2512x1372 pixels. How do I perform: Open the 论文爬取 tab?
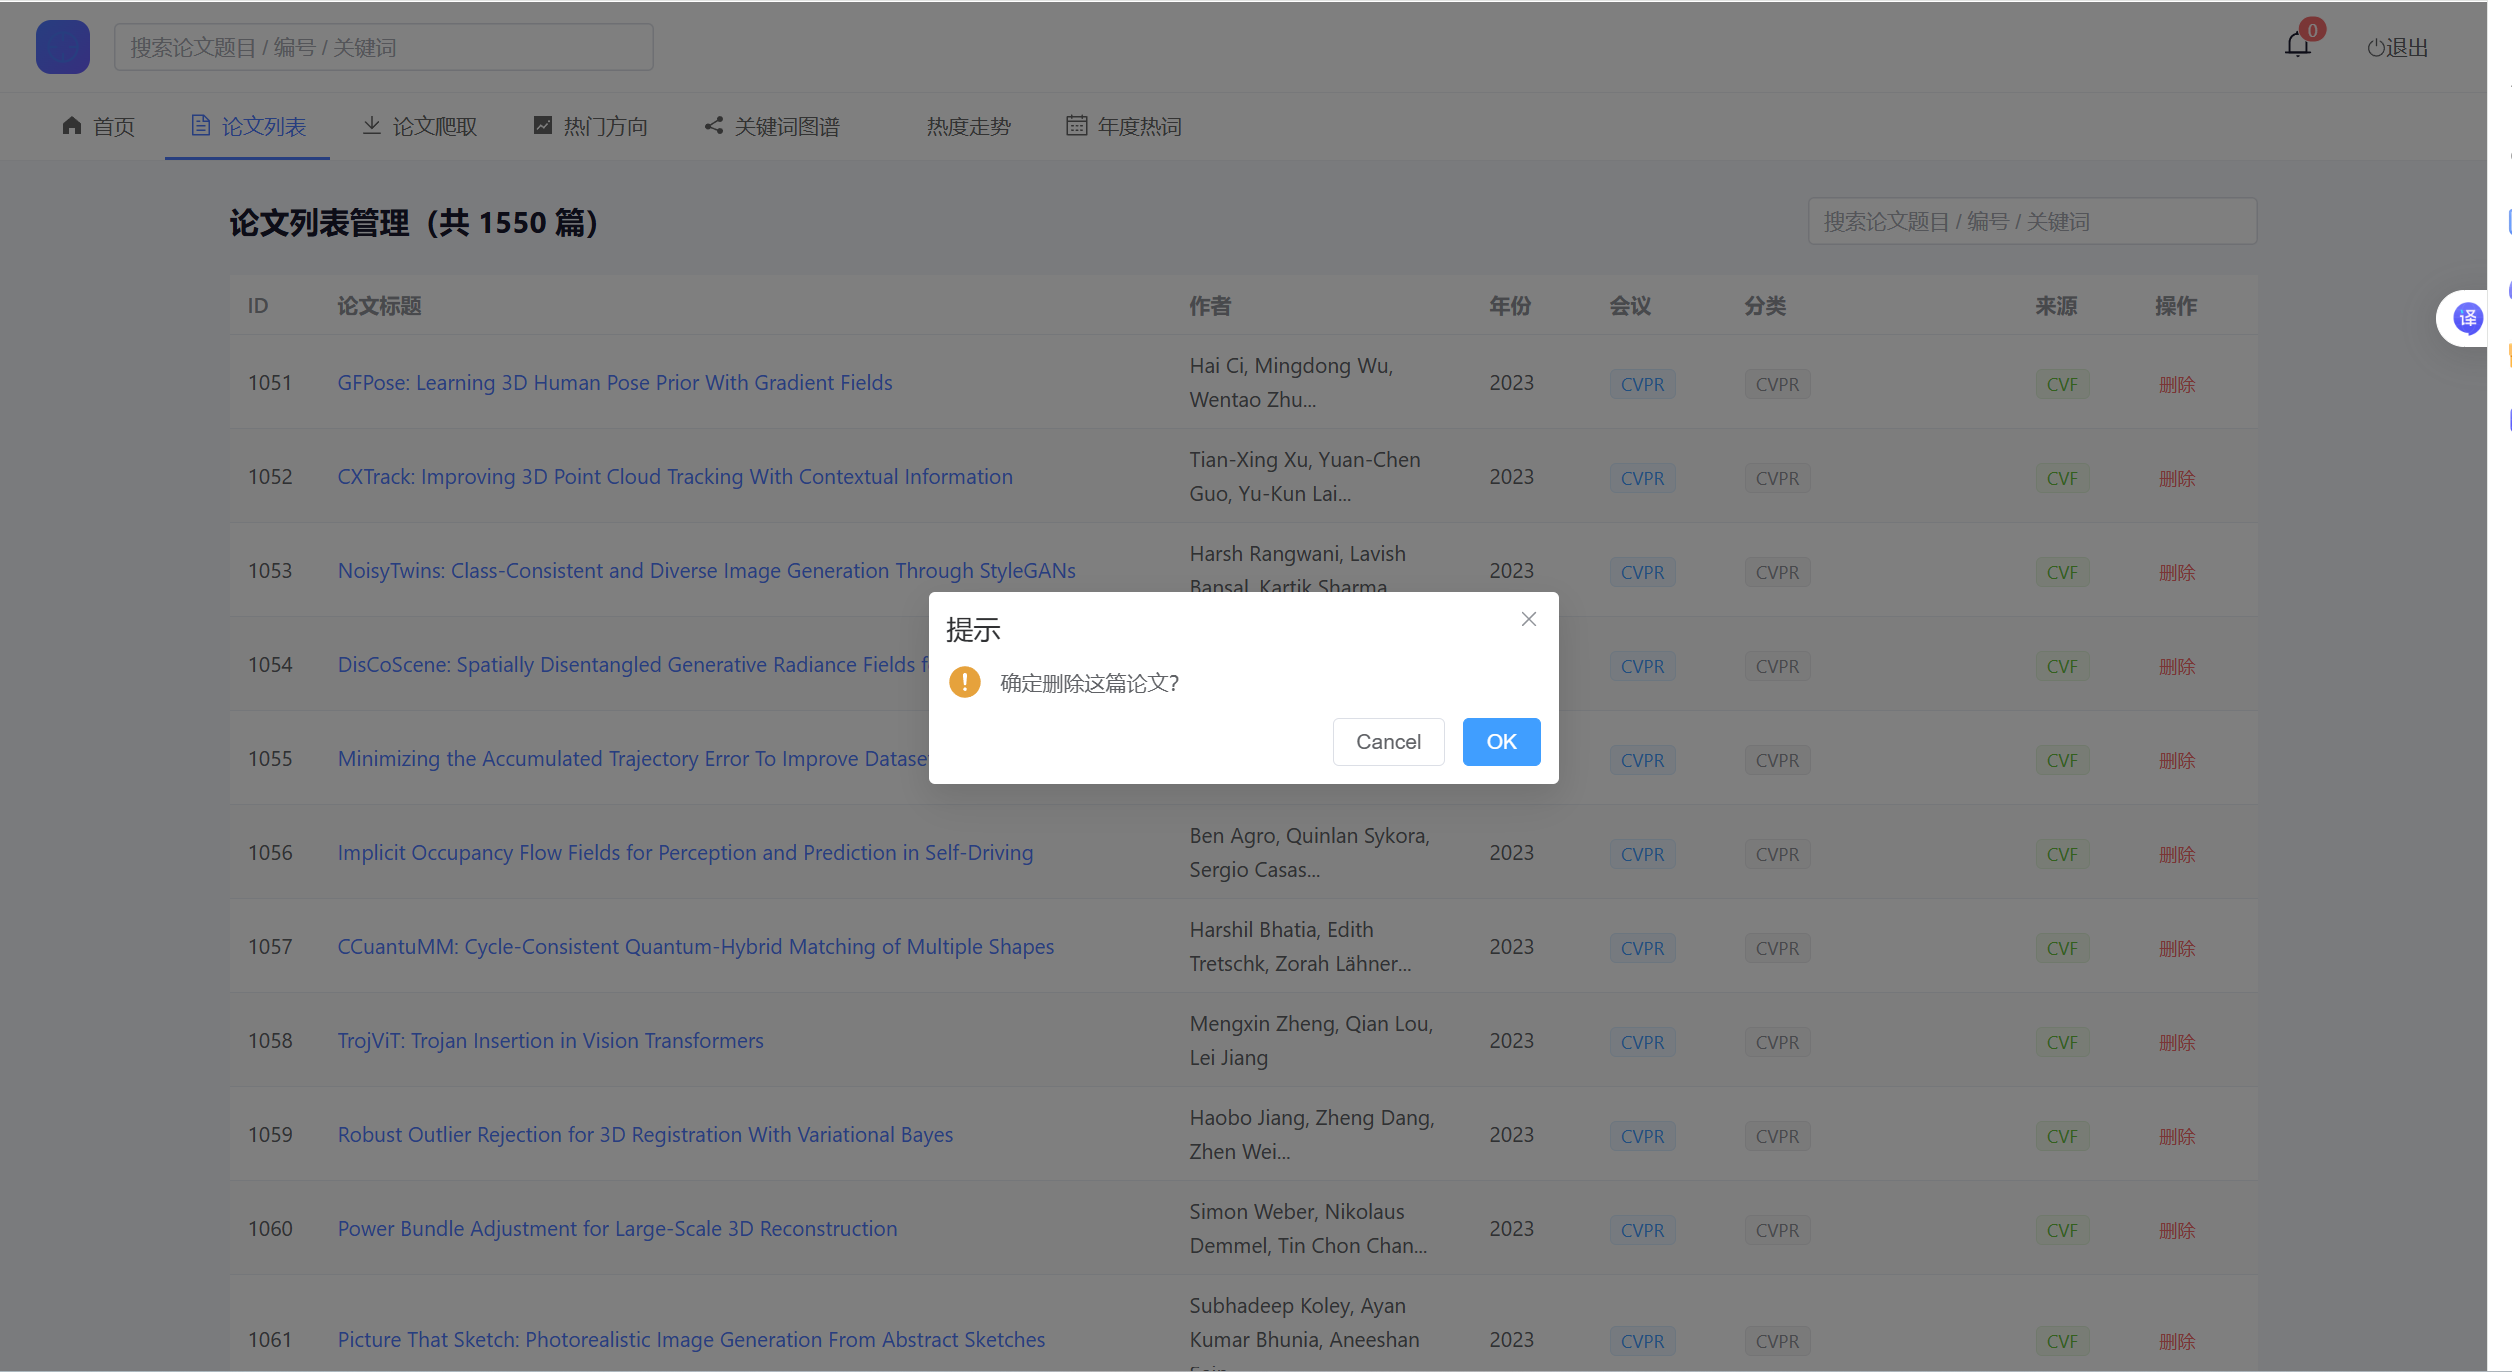pyautogui.click(x=419, y=126)
